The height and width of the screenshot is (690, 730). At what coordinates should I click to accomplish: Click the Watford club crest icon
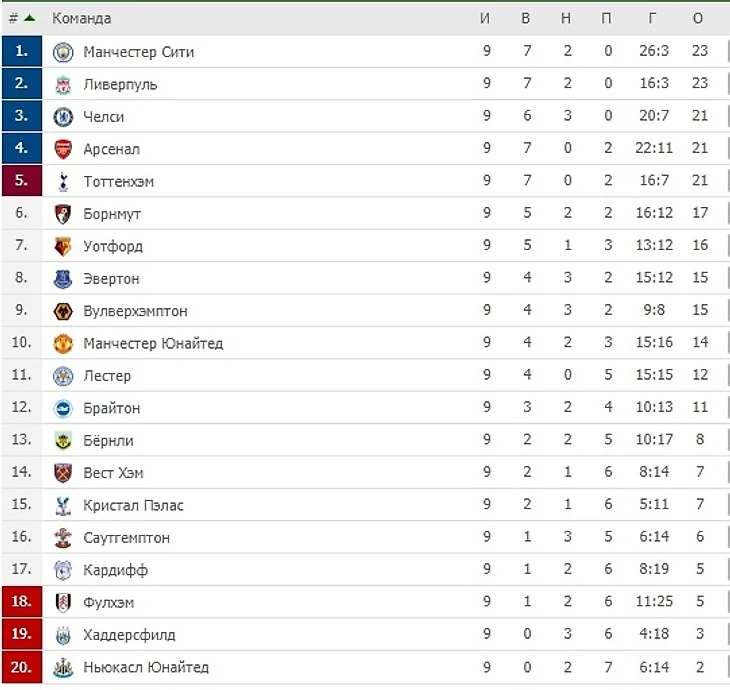[x=63, y=246]
